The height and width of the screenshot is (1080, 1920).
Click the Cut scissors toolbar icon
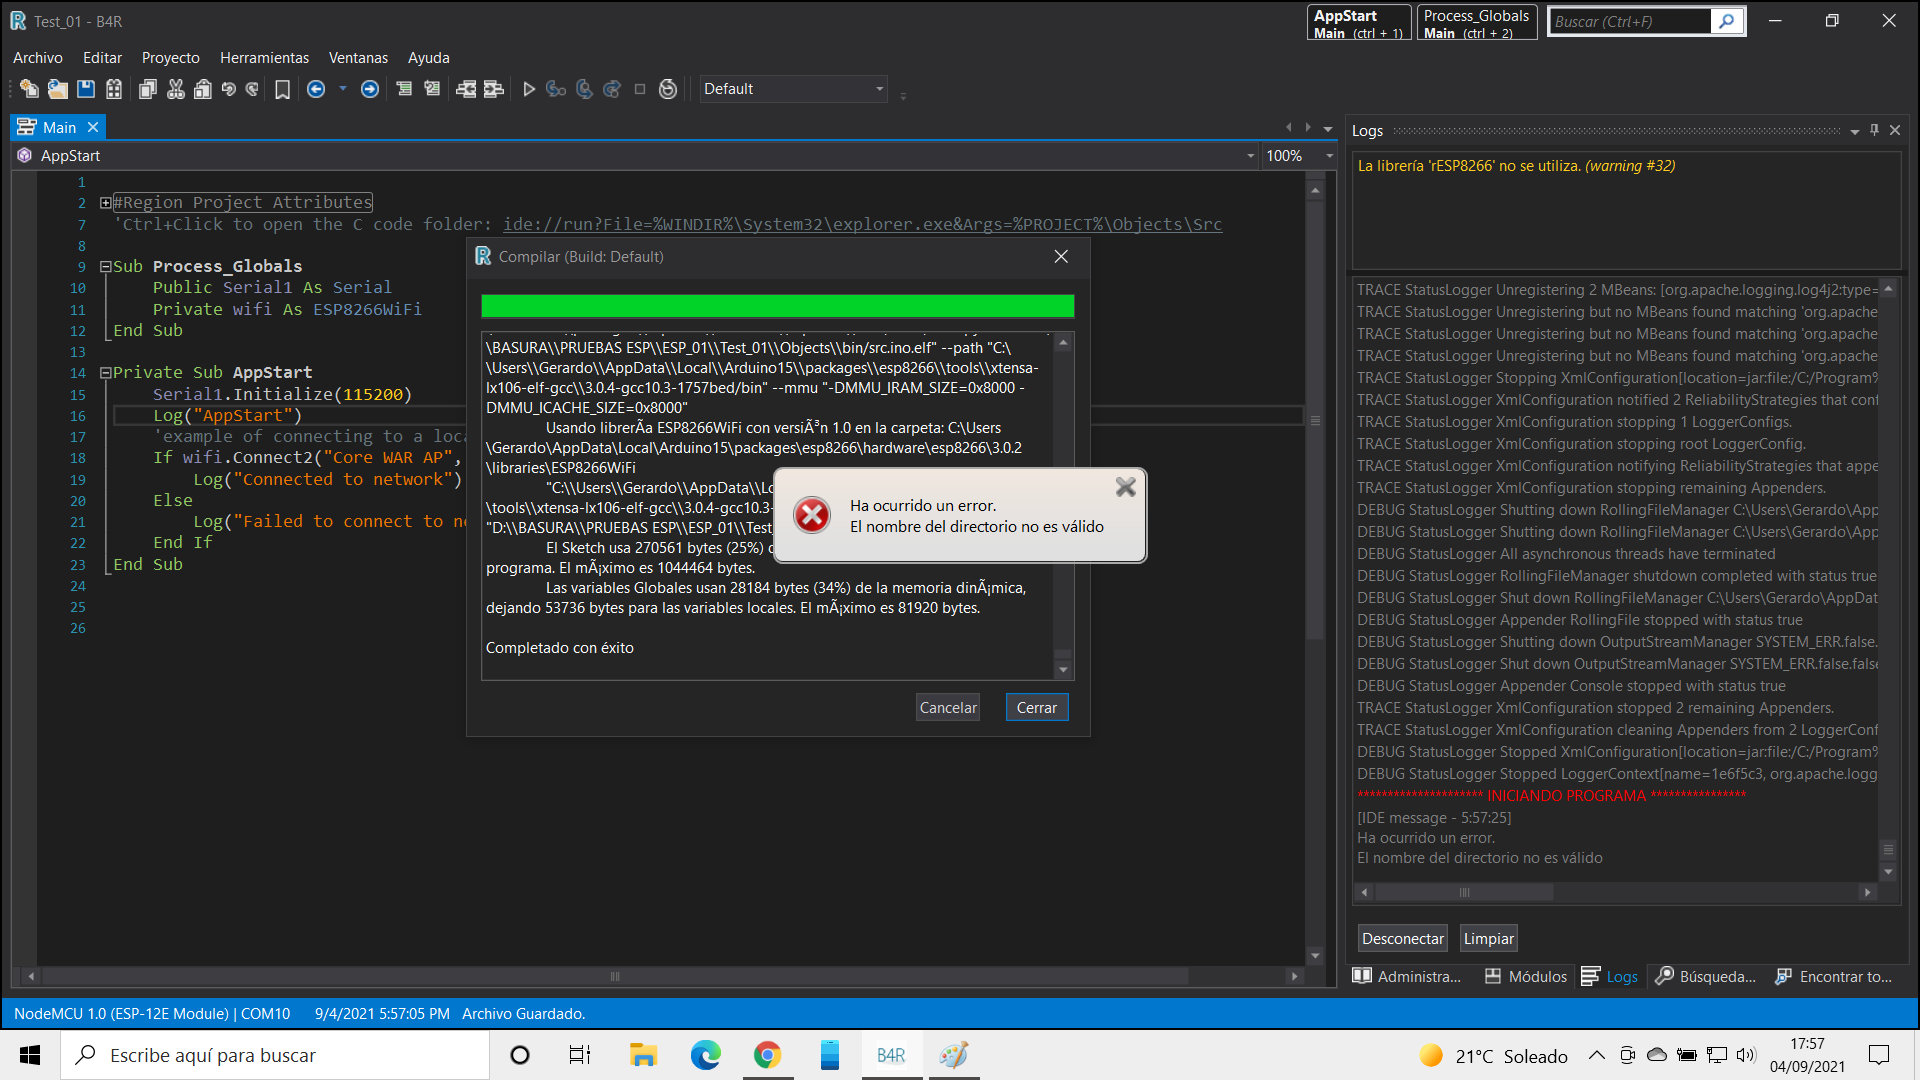(x=176, y=89)
